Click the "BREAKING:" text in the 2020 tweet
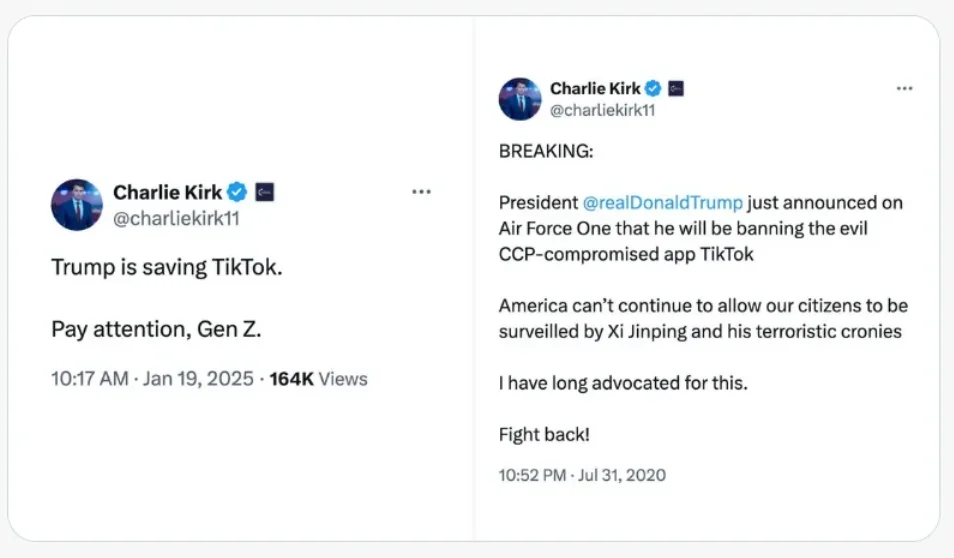The image size is (954, 558). click(x=545, y=151)
